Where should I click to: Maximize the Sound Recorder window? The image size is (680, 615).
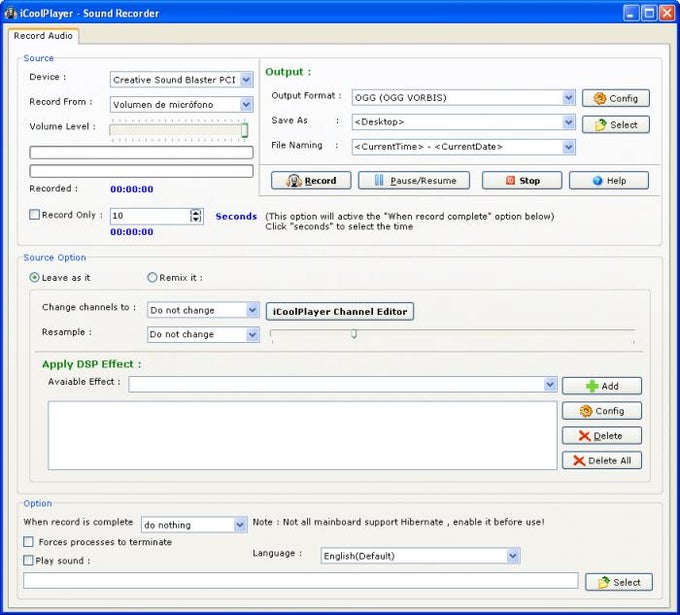pyautogui.click(x=649, y=13)
